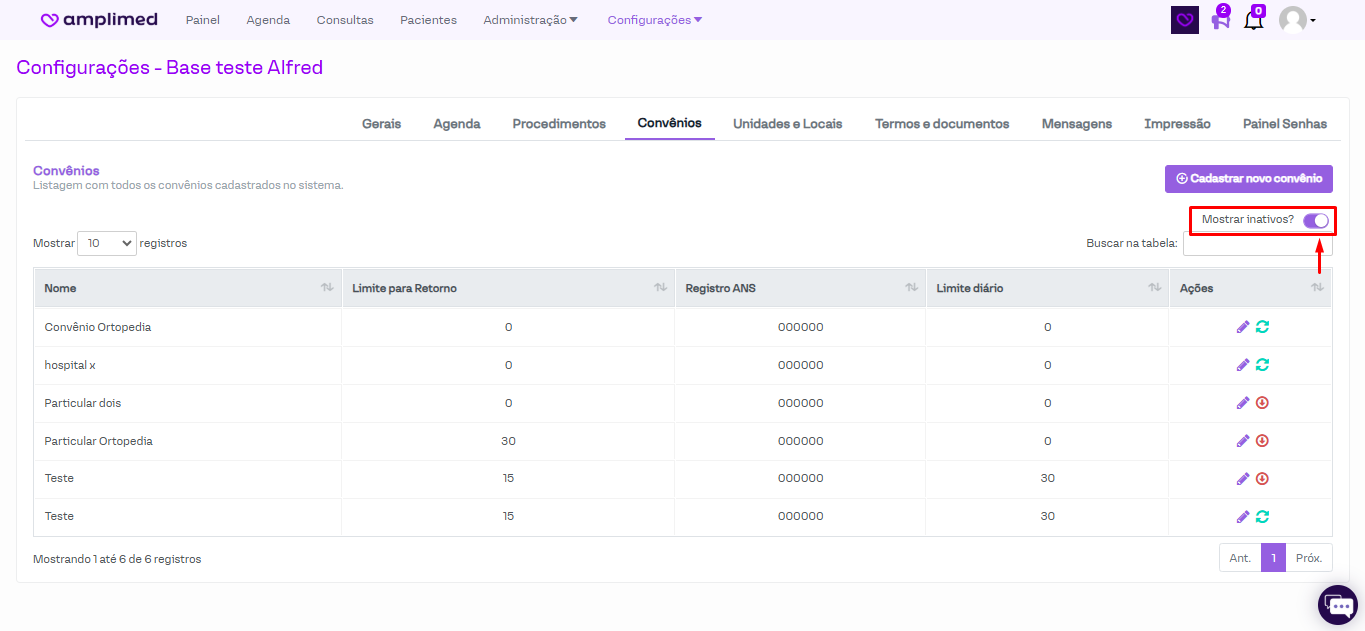Click the green reactivate icon for Teste

1262,517
